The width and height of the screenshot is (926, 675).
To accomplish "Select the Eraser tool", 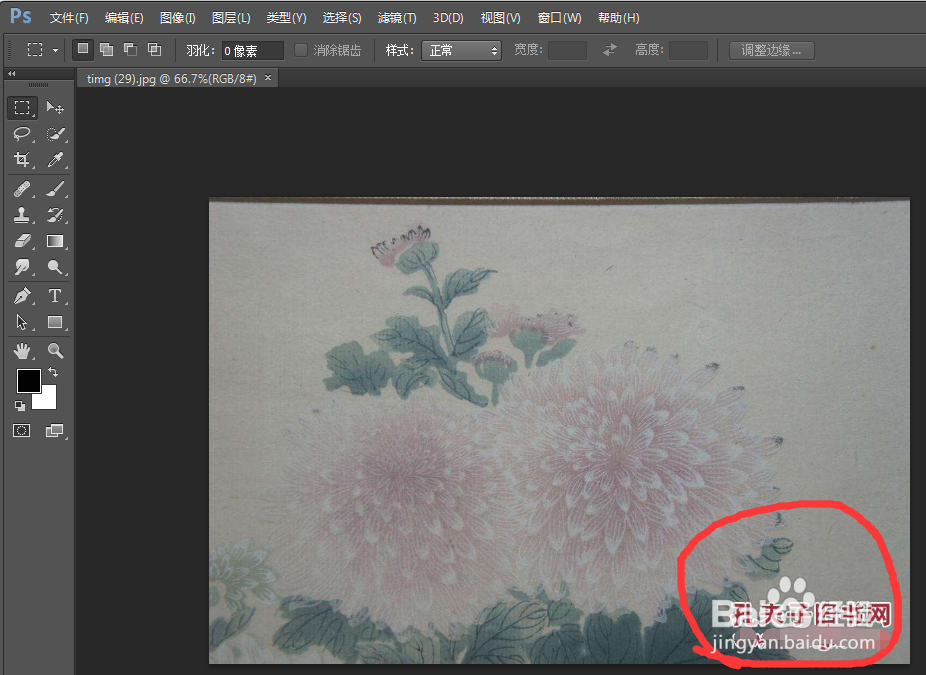I will click(22, 241).
